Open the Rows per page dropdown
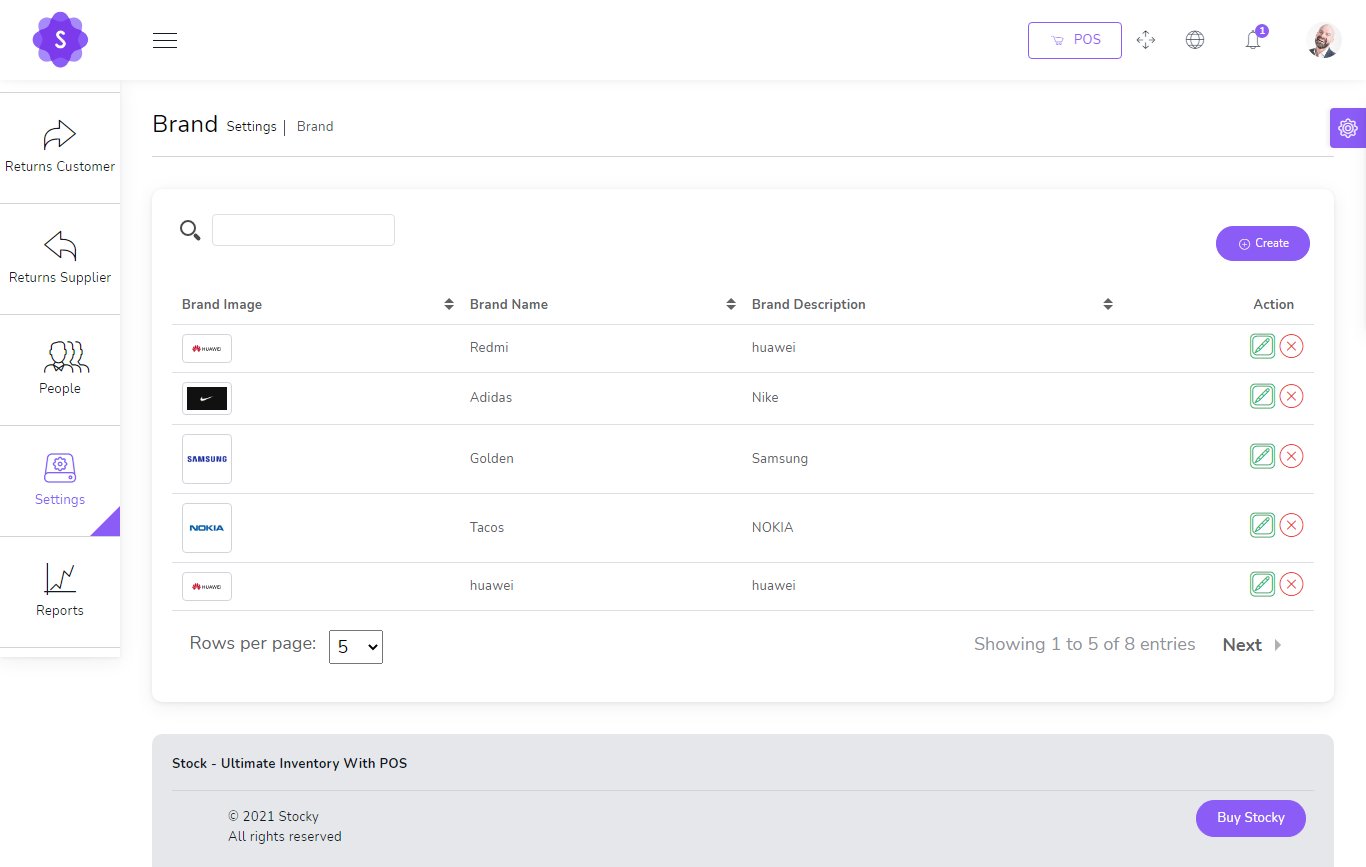The height and width of the screenshot is (867, 1366). [x=356, y=647]
